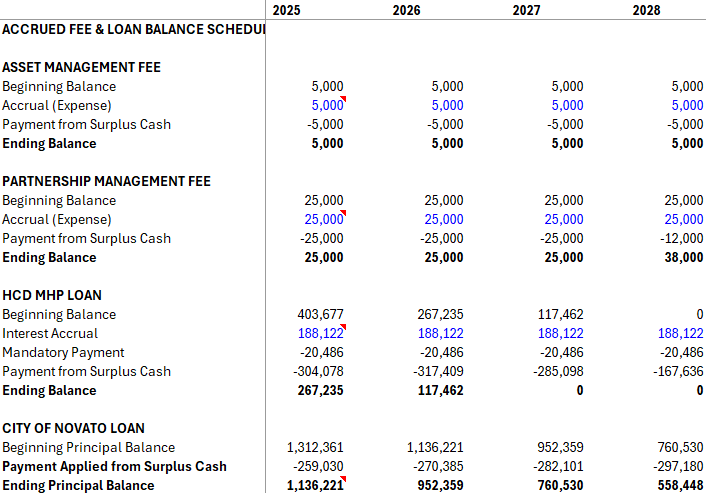This screenshot has height=493, width=706.
Task: Select the -270,385 payment applied cell
Action: coord(438,466)
